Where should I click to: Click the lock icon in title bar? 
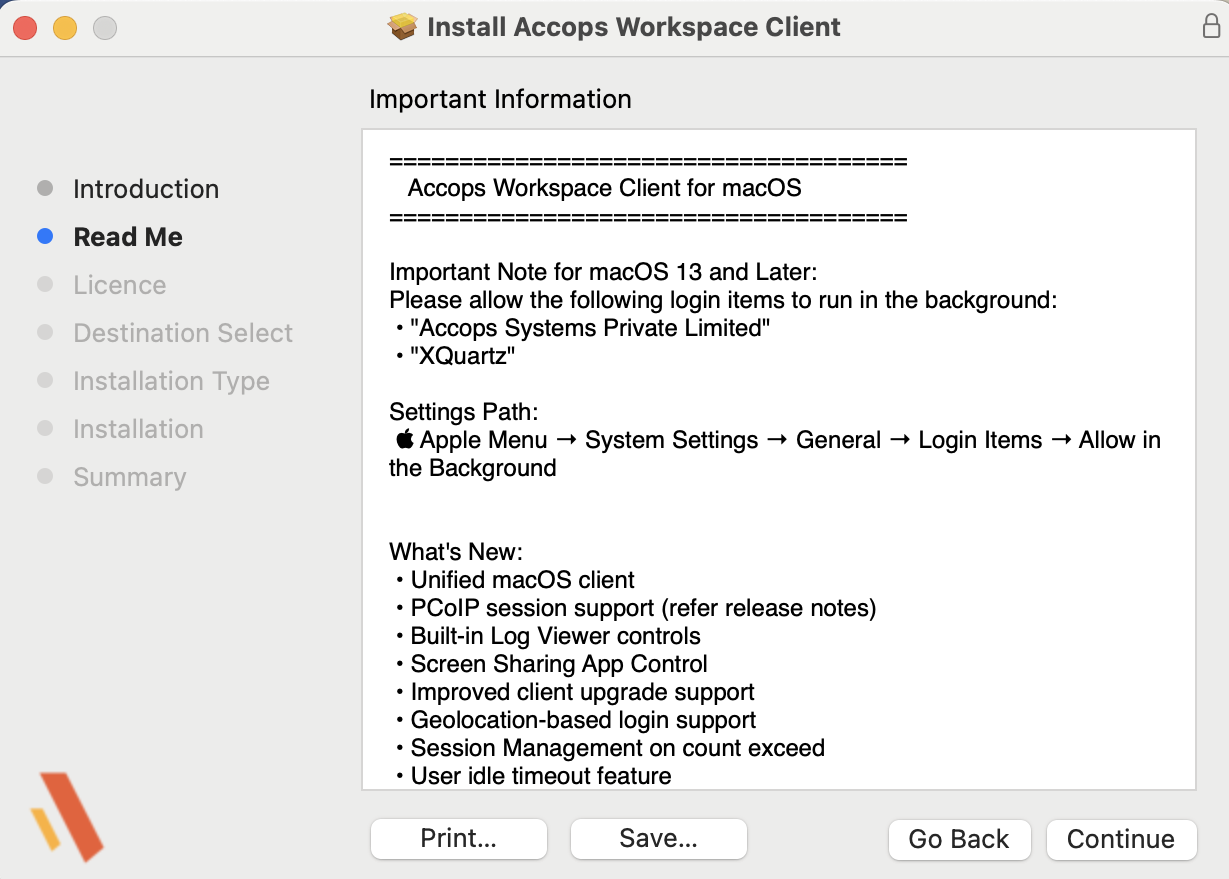(x=1210, y=27)
